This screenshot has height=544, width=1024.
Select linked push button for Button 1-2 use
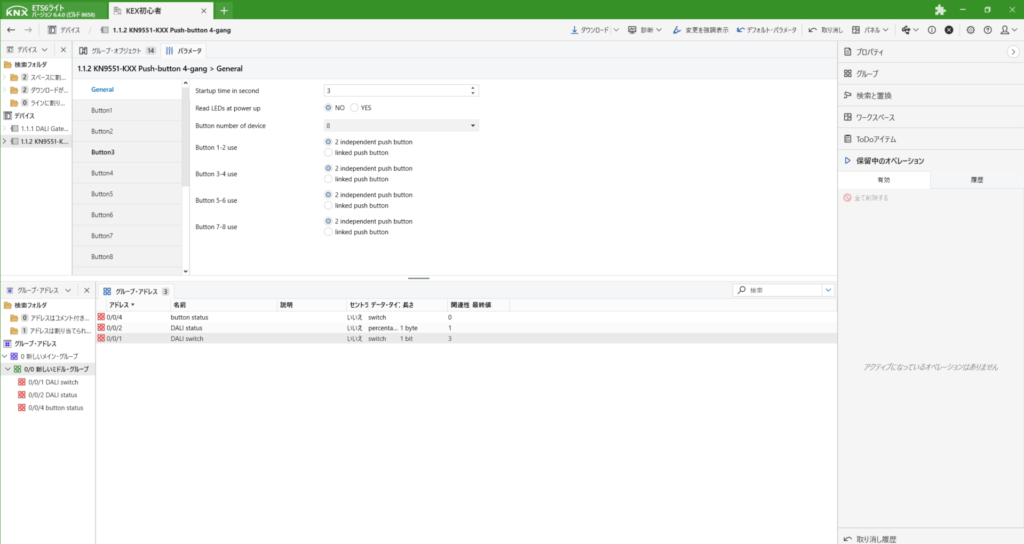(x=329, y=152)
